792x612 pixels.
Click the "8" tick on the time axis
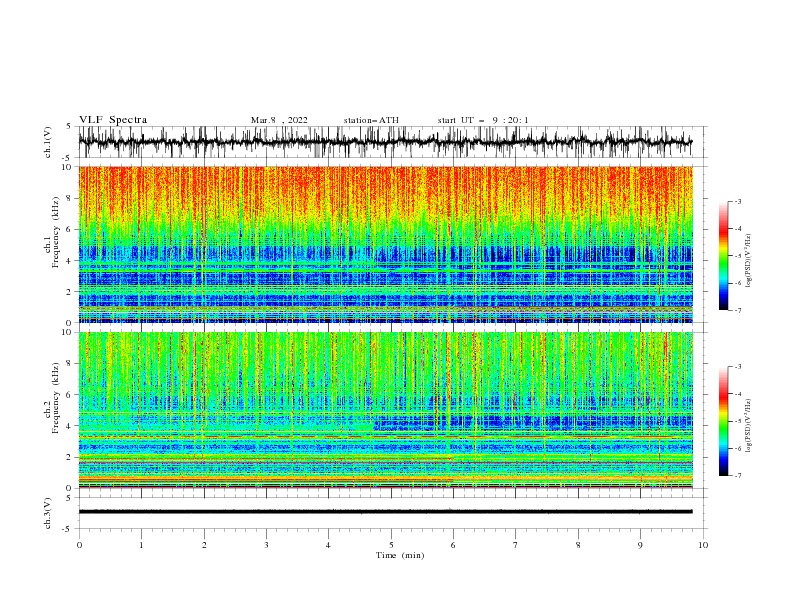[578, 545]
